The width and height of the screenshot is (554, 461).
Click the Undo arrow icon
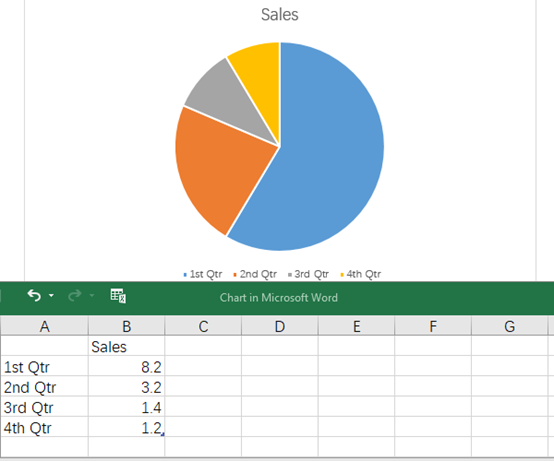(34, 296)
